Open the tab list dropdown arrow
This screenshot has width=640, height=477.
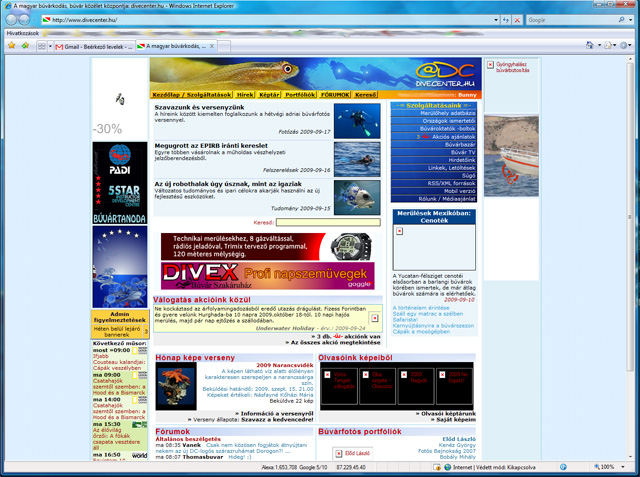[50, 46]
